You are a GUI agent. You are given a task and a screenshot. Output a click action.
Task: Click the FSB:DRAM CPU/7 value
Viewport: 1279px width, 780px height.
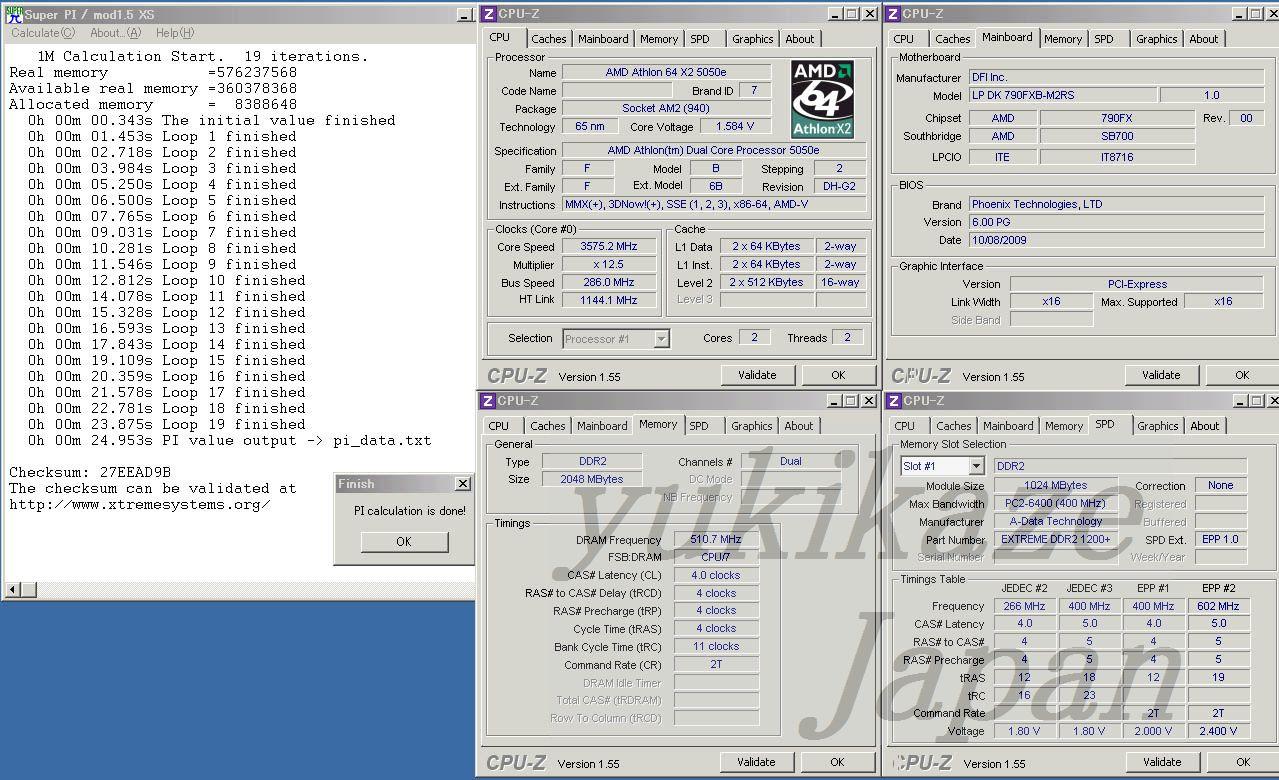point(716,557)
